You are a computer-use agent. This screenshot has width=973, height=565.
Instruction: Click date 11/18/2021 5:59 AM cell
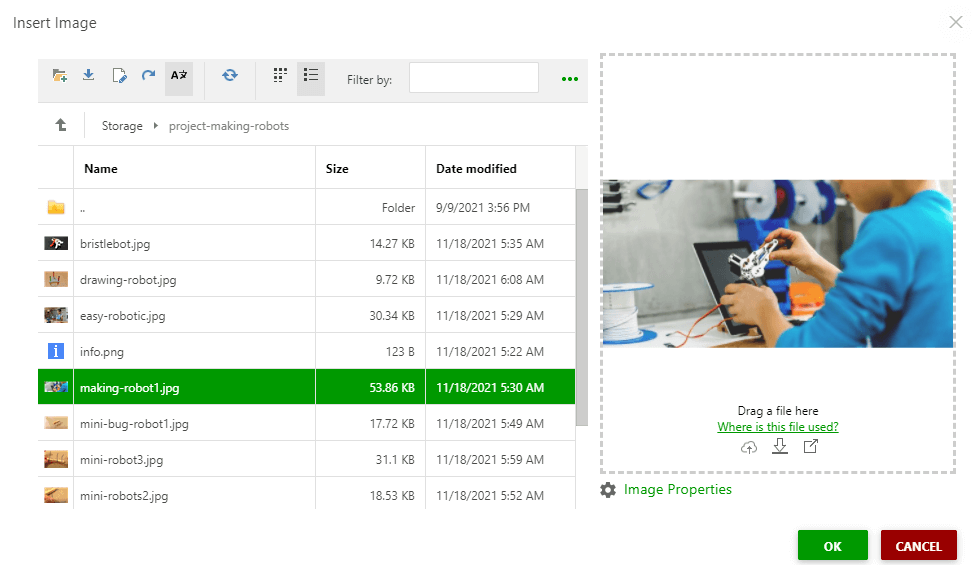tap(500, 459)
